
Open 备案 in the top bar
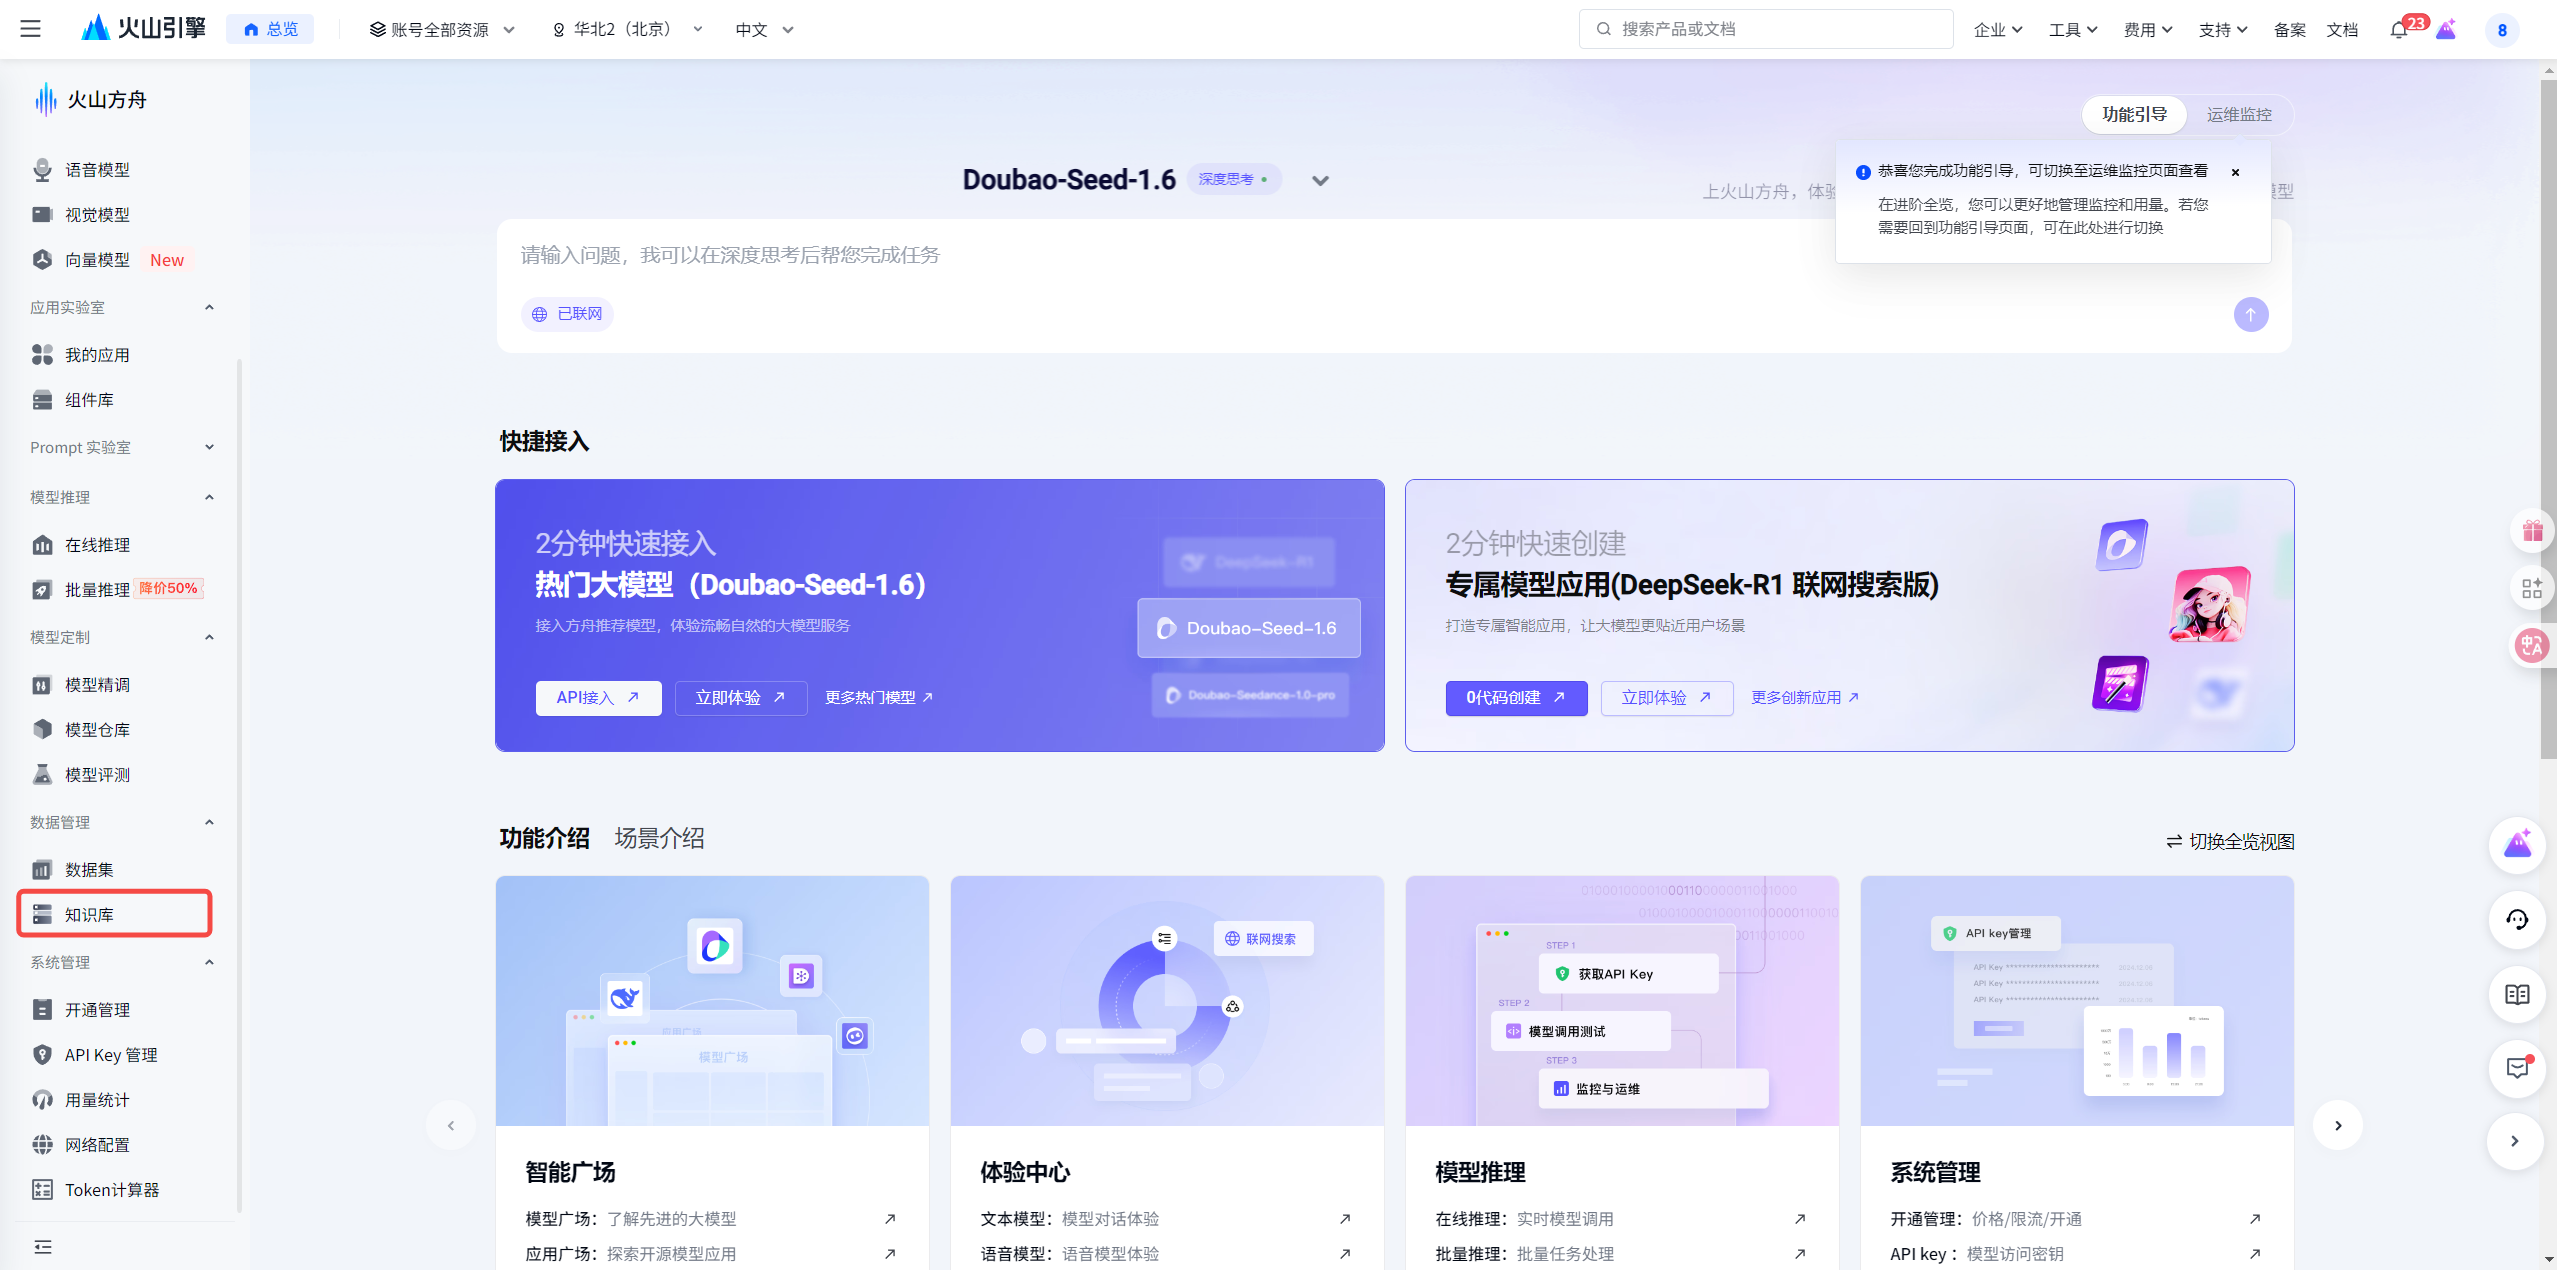point(2289,30)
